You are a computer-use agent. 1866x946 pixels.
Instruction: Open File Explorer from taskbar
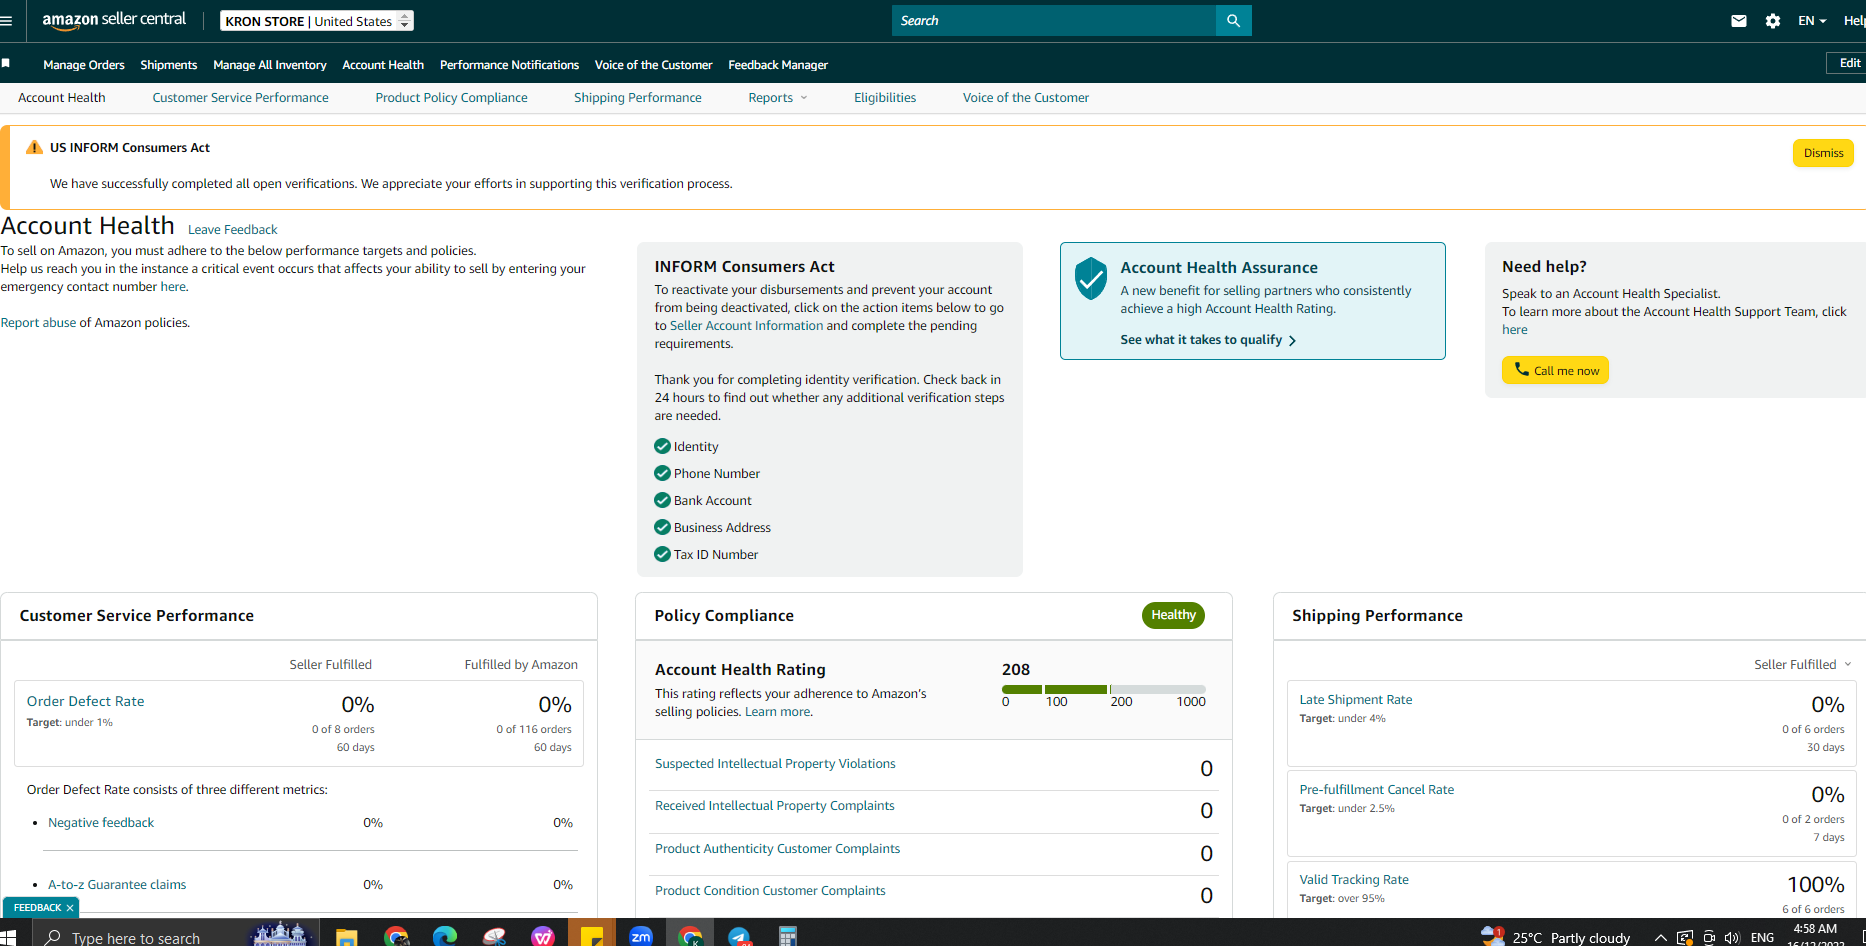click(346, 937)
